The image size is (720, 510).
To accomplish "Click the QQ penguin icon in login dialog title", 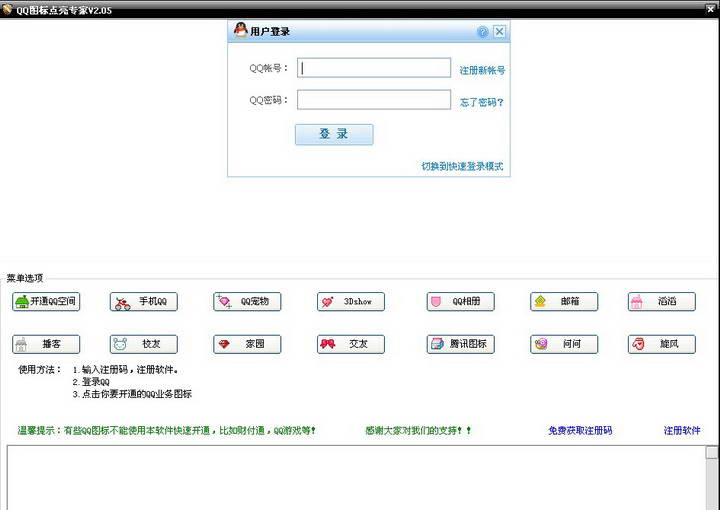I will point(240,30).
